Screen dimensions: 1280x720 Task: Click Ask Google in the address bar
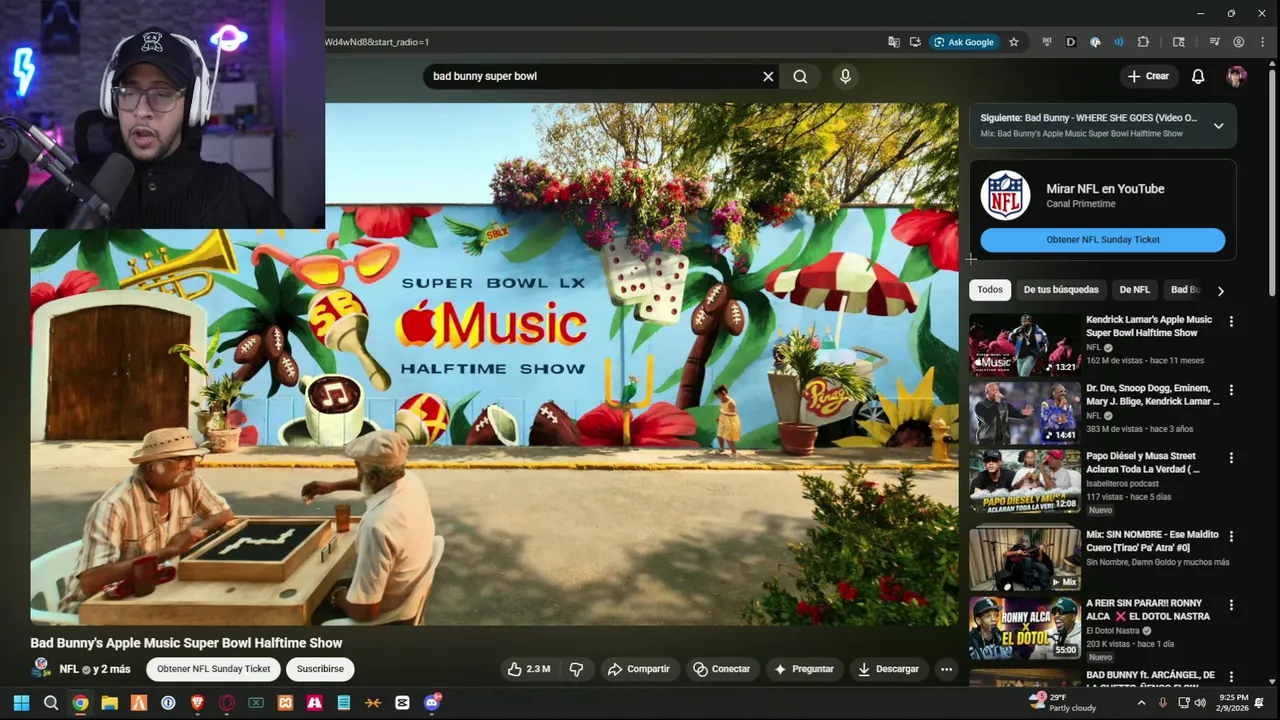click(964, 42)
